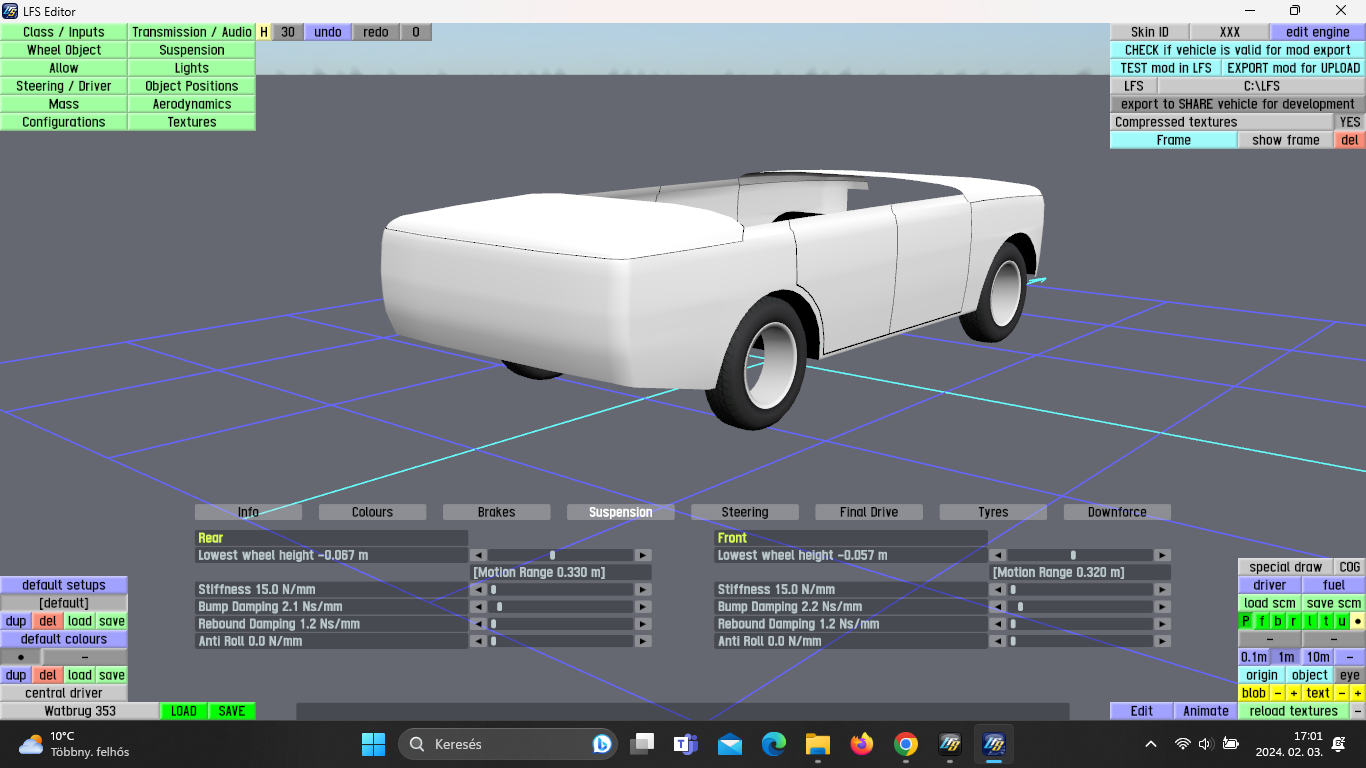Click left arrow for Front Lowest wheel height

998,555
